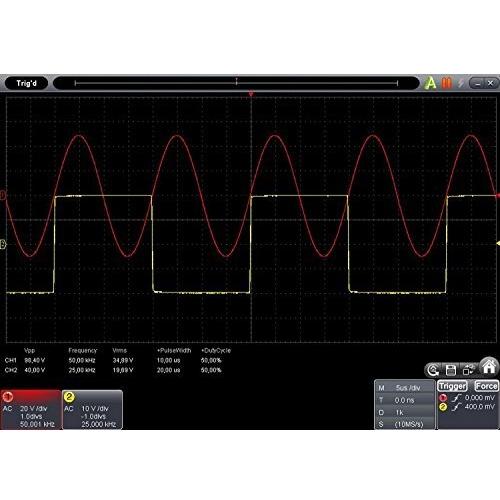This screenshot has height=500, width=500.
Task: Click the waveform position overview bar
Action: pos(236,83)
